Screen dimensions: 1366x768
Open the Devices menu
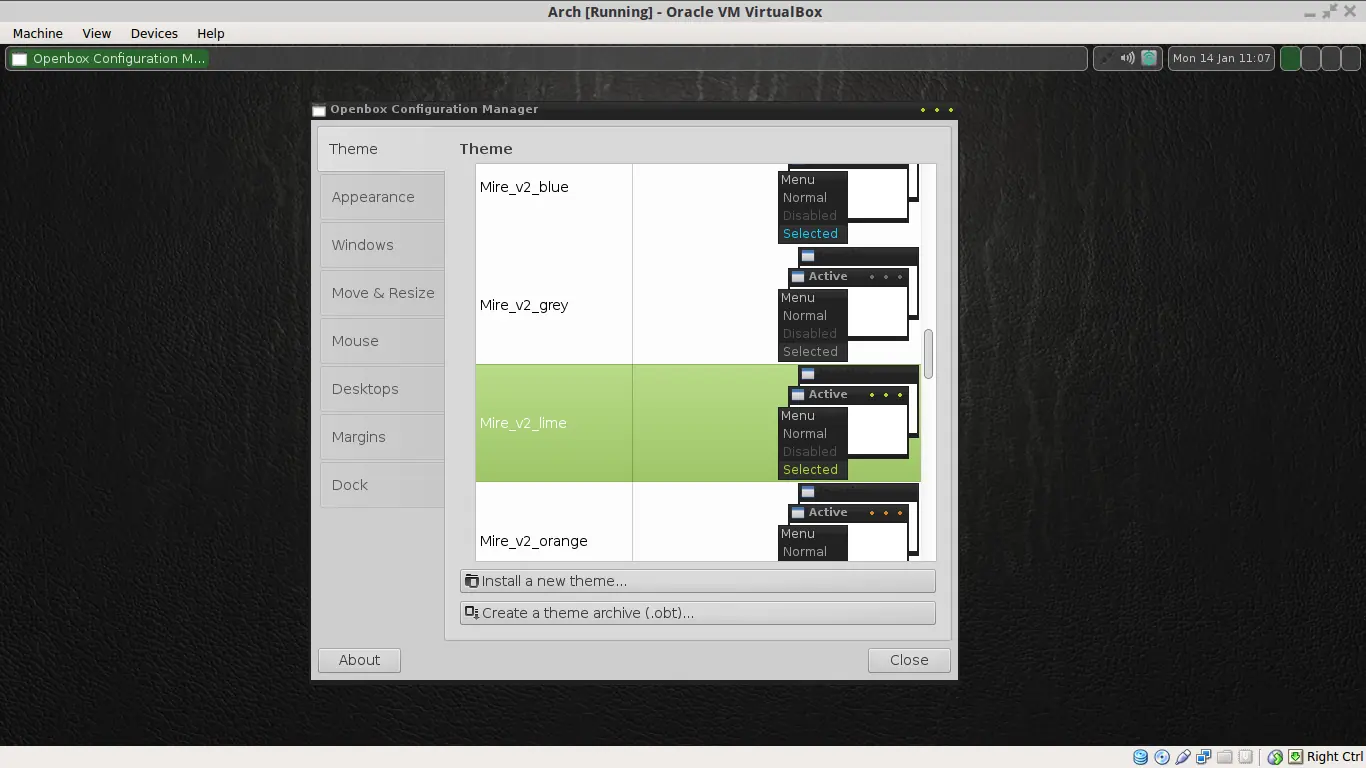pos(154,33)
